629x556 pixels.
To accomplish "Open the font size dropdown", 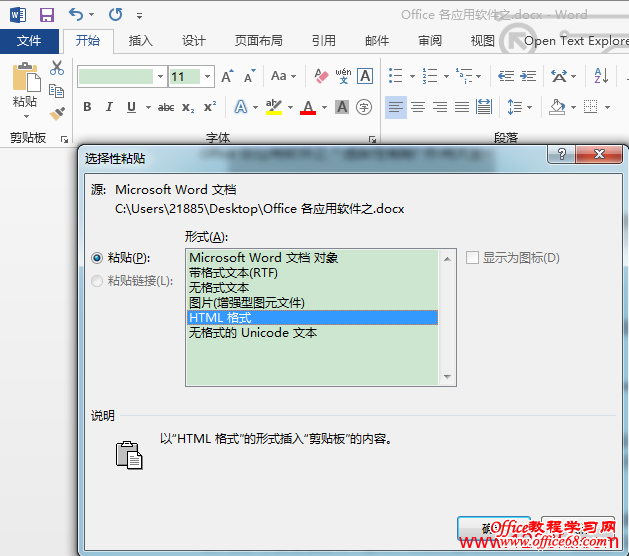I will coord(207,76).
